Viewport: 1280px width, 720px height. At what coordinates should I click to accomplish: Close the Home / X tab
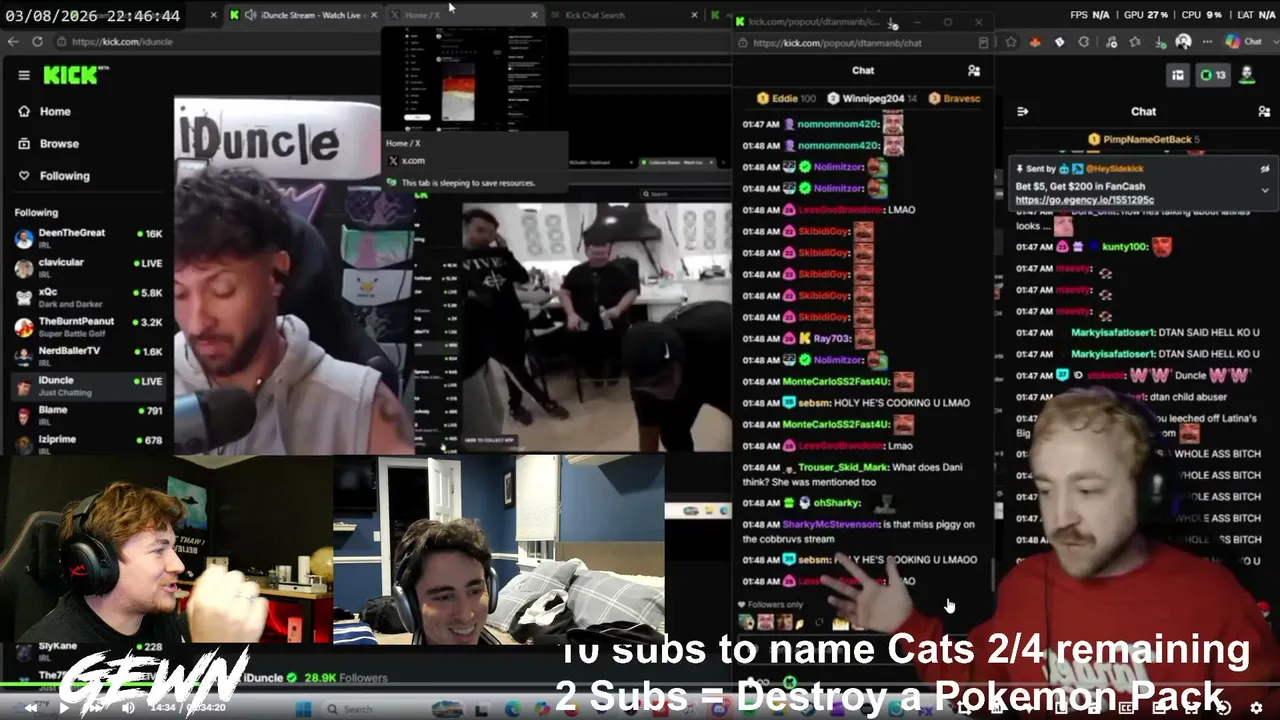[534, 15]
